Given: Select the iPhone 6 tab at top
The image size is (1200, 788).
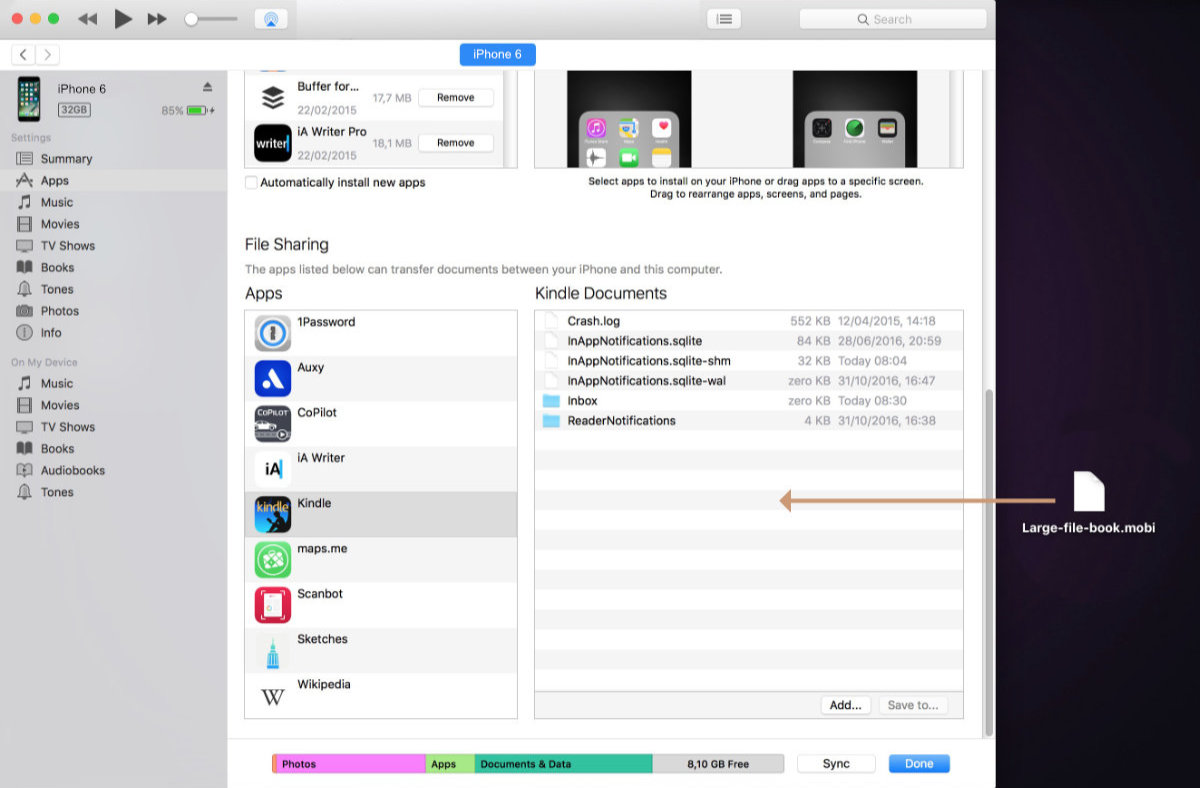Looking at the screenshot, I should tap(497, 55).
